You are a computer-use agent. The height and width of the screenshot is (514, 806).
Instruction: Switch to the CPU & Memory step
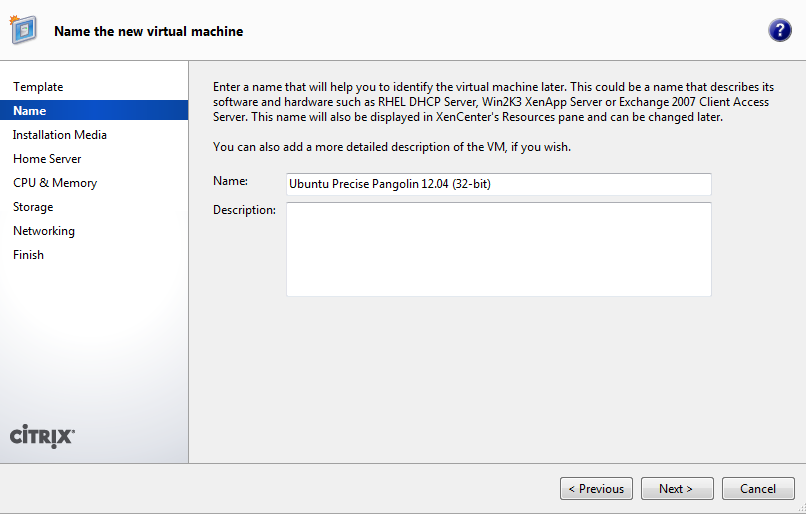(x=55, y=183)
